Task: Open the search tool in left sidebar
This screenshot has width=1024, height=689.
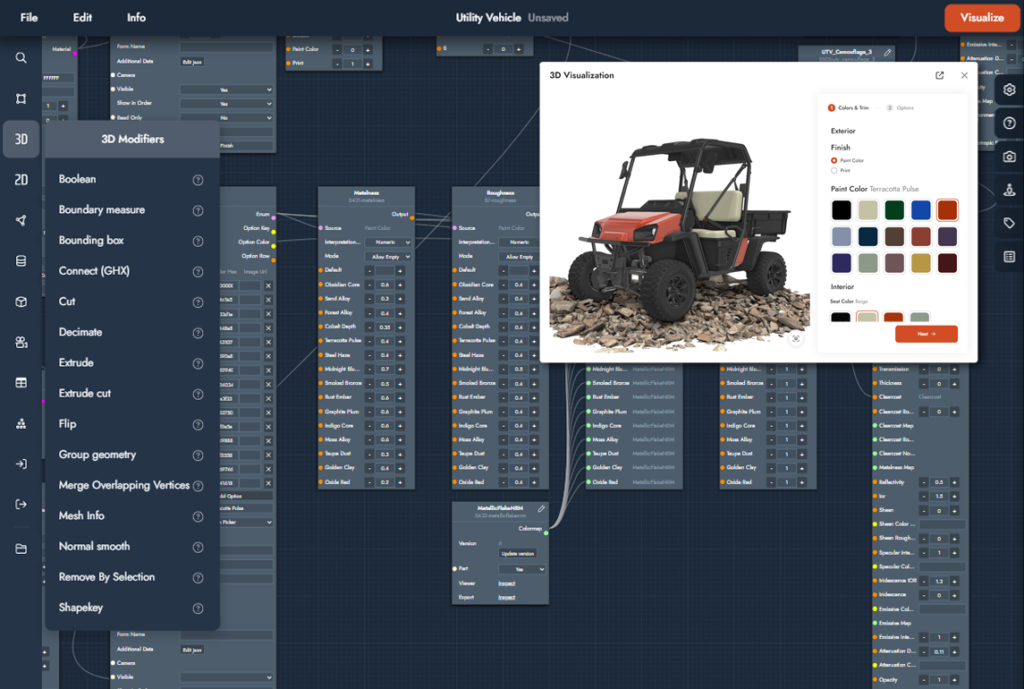Action: 21,58
